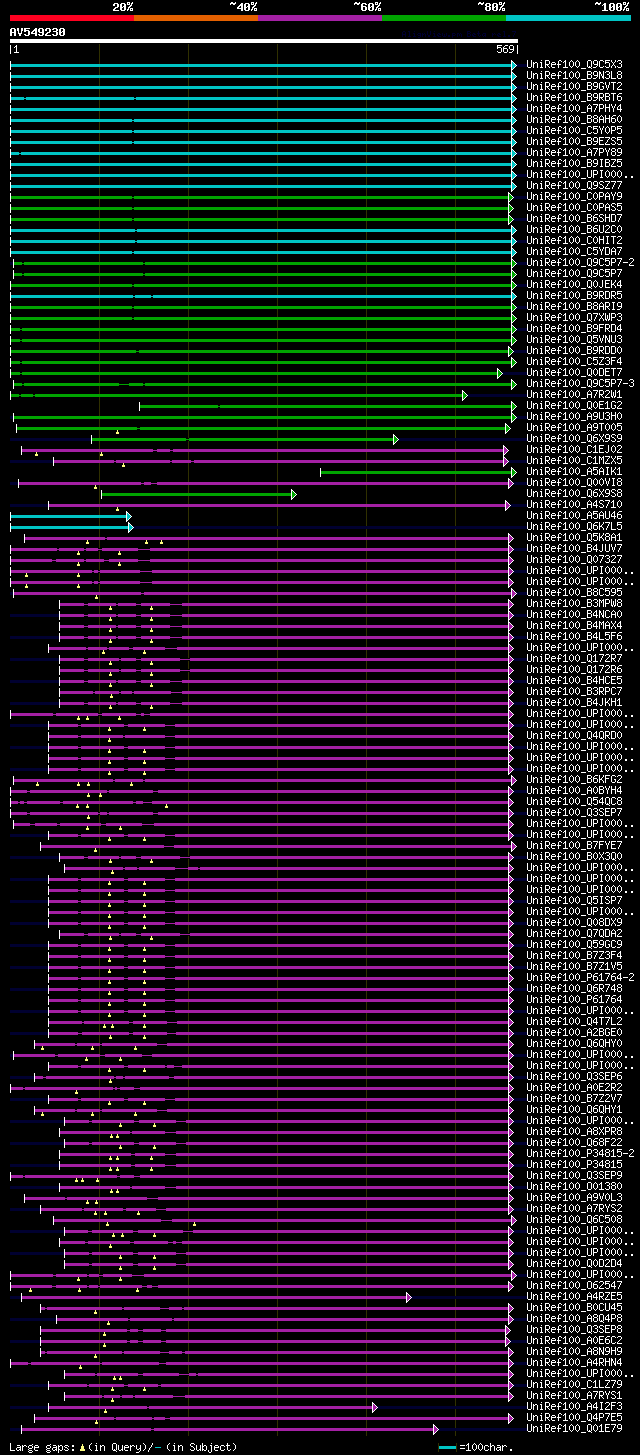This screenshot has height=1455, width=640.
Task: Select the UniRef100_C0HIT2 label
Action: [x=574, y=240]
